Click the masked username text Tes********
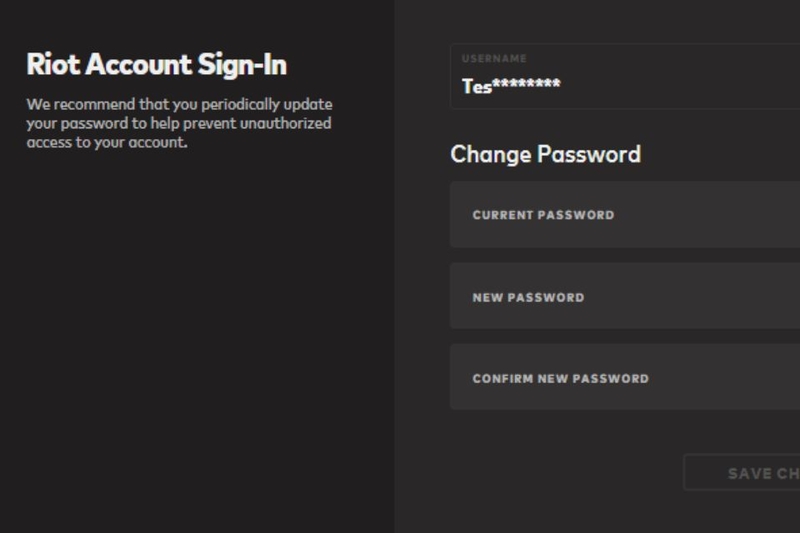 tap(510, 86)
